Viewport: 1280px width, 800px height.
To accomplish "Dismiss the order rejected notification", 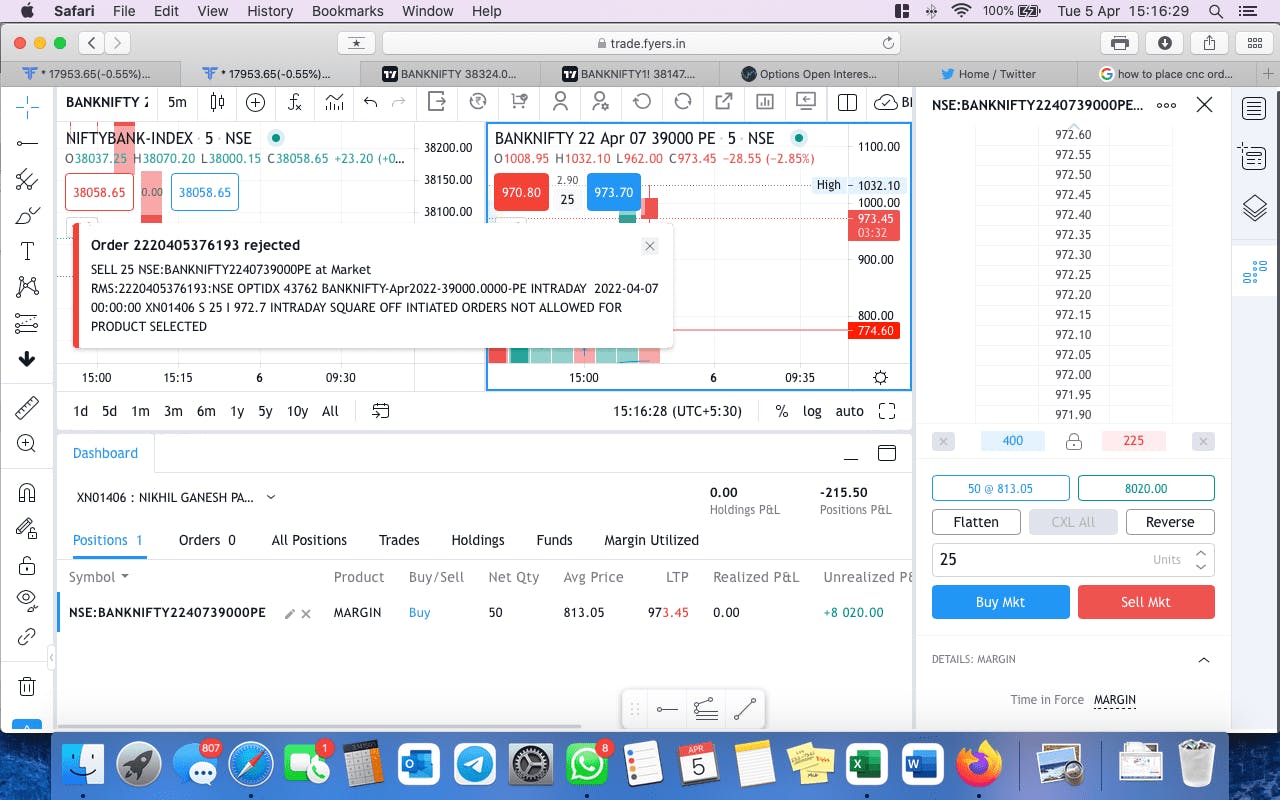I will pyautogui.click(x=650, y=246).
